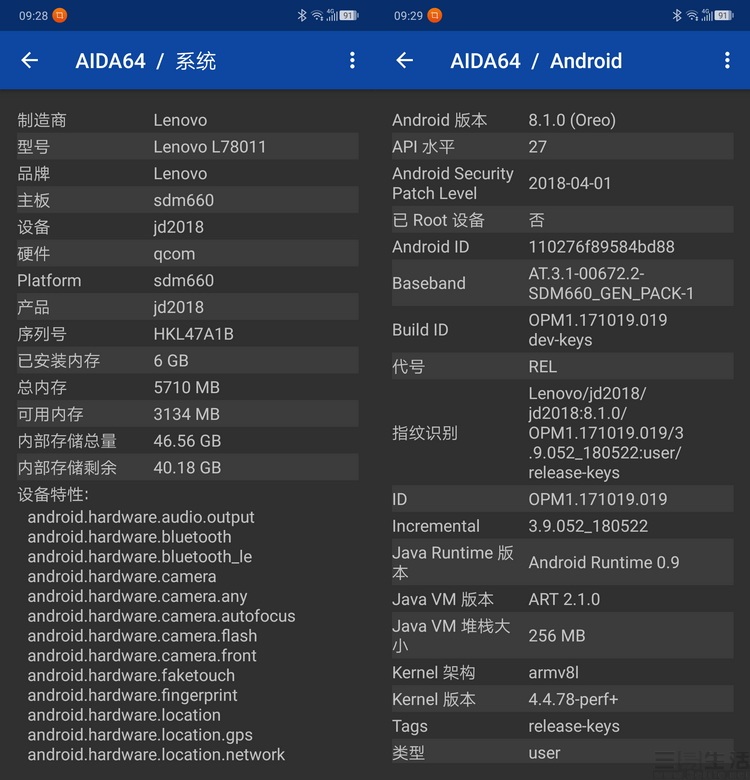
Task: Tap orange notification icon beside 09:29
Action: pos(435,15)
